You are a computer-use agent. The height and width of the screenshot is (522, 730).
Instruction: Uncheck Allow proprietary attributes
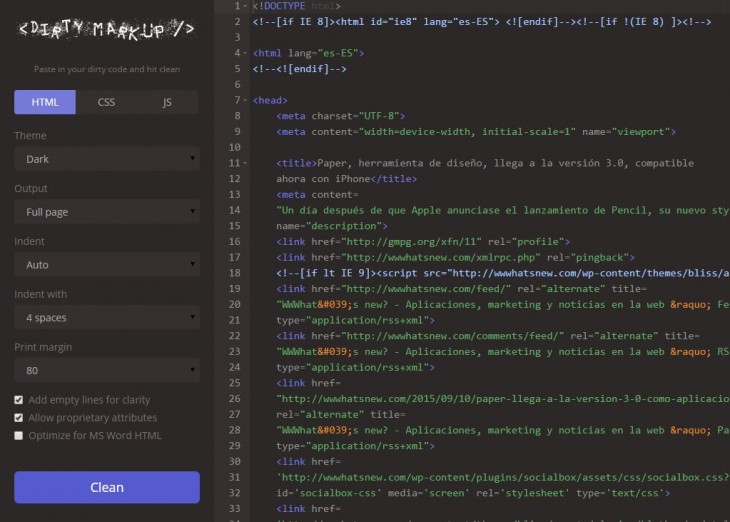pyautogui.click(x=19, y=418)
